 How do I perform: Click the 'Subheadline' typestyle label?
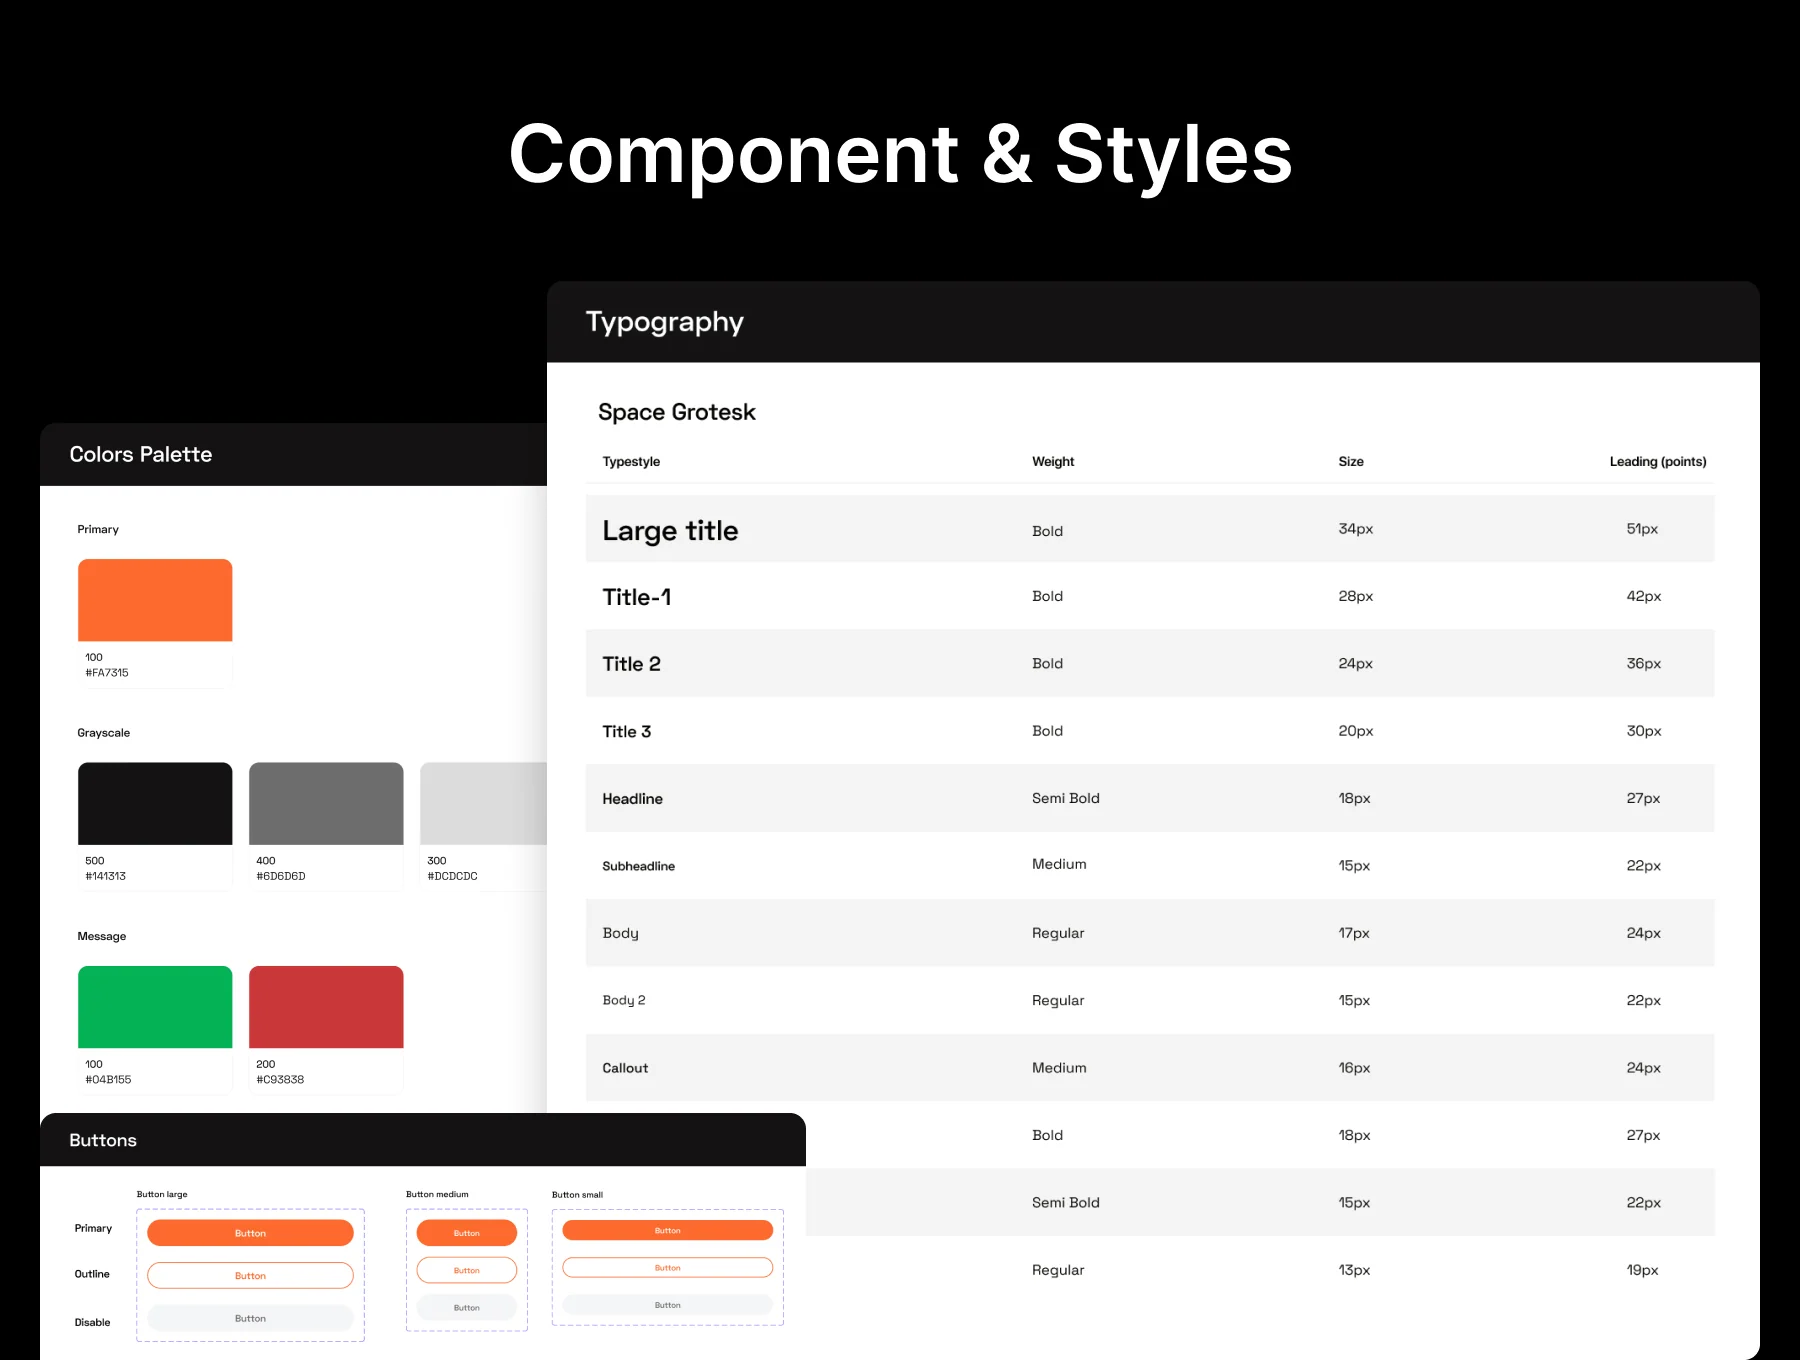pos(638,866)
